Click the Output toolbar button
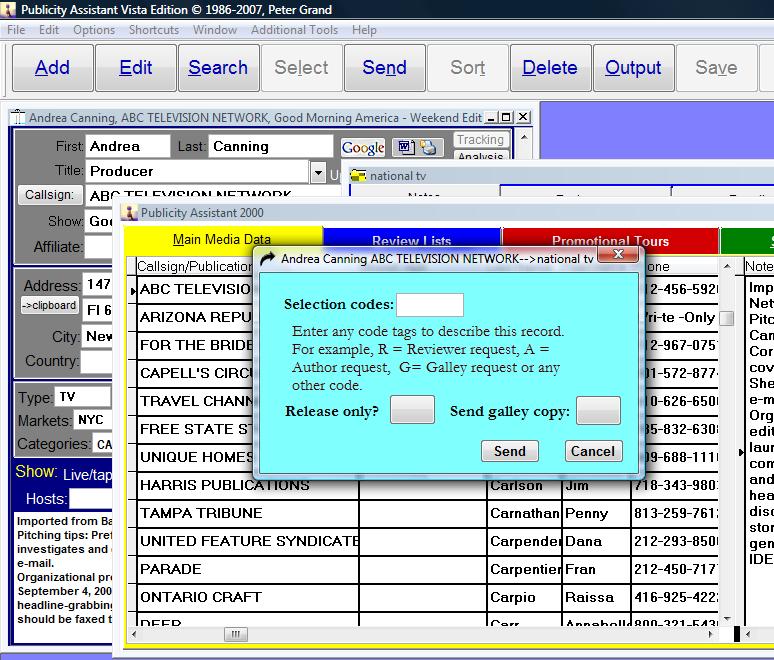 pyautogui.click(x=633, y=68)
